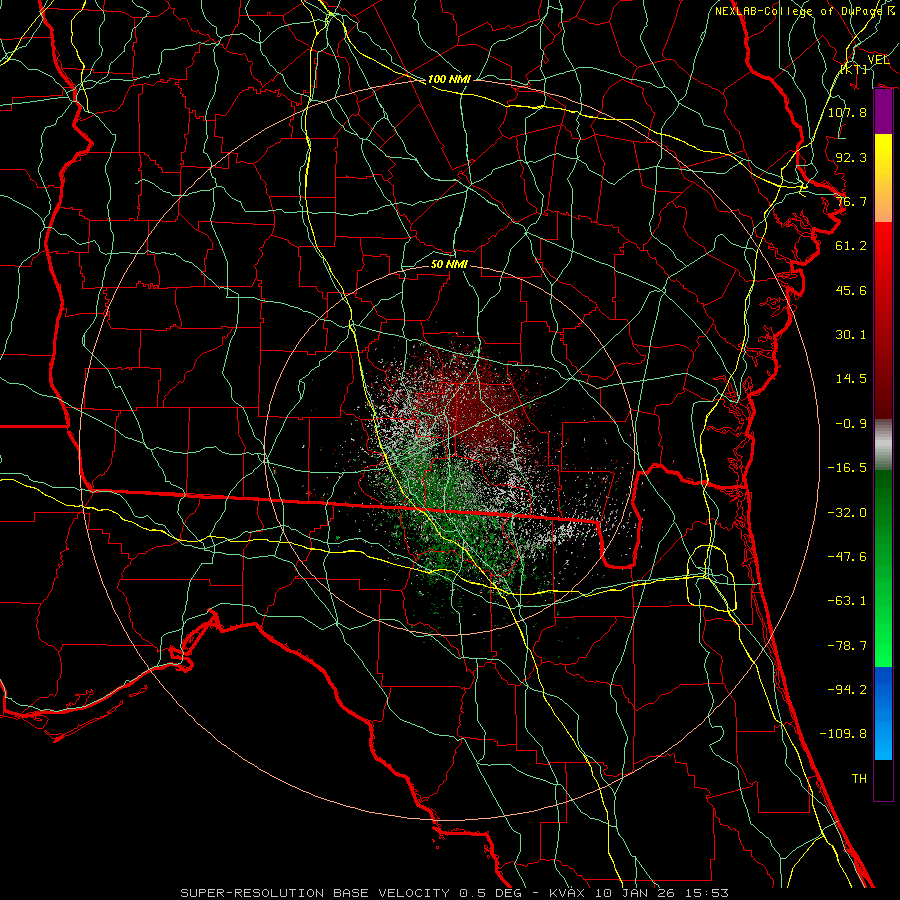The width and height of the screenshot is (900, 900).
Task: Select the 92.3 velocity scale value
Action: [851, 157]
